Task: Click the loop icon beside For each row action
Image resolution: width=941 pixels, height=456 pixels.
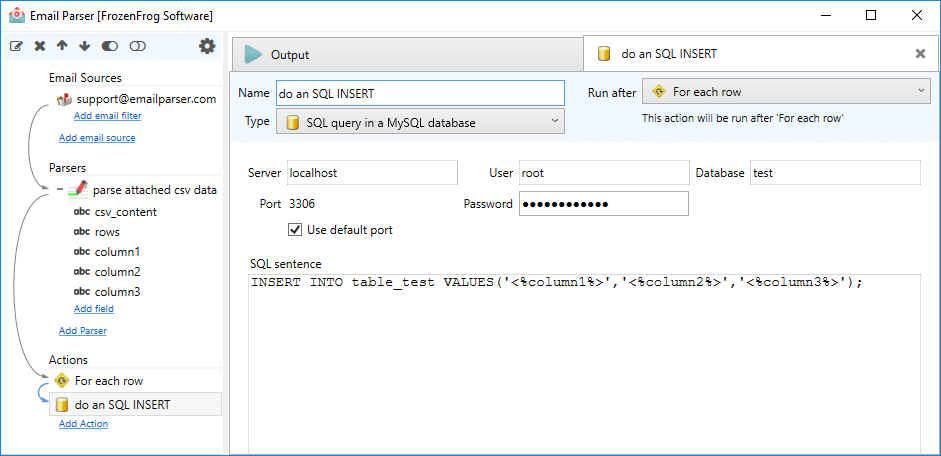Action: pos(61,380)
